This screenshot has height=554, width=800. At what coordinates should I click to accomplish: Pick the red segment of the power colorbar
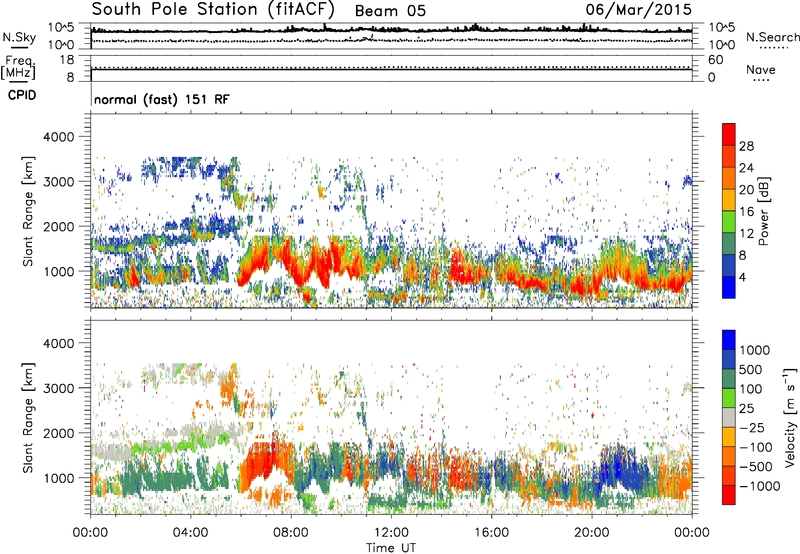[729, 134]
